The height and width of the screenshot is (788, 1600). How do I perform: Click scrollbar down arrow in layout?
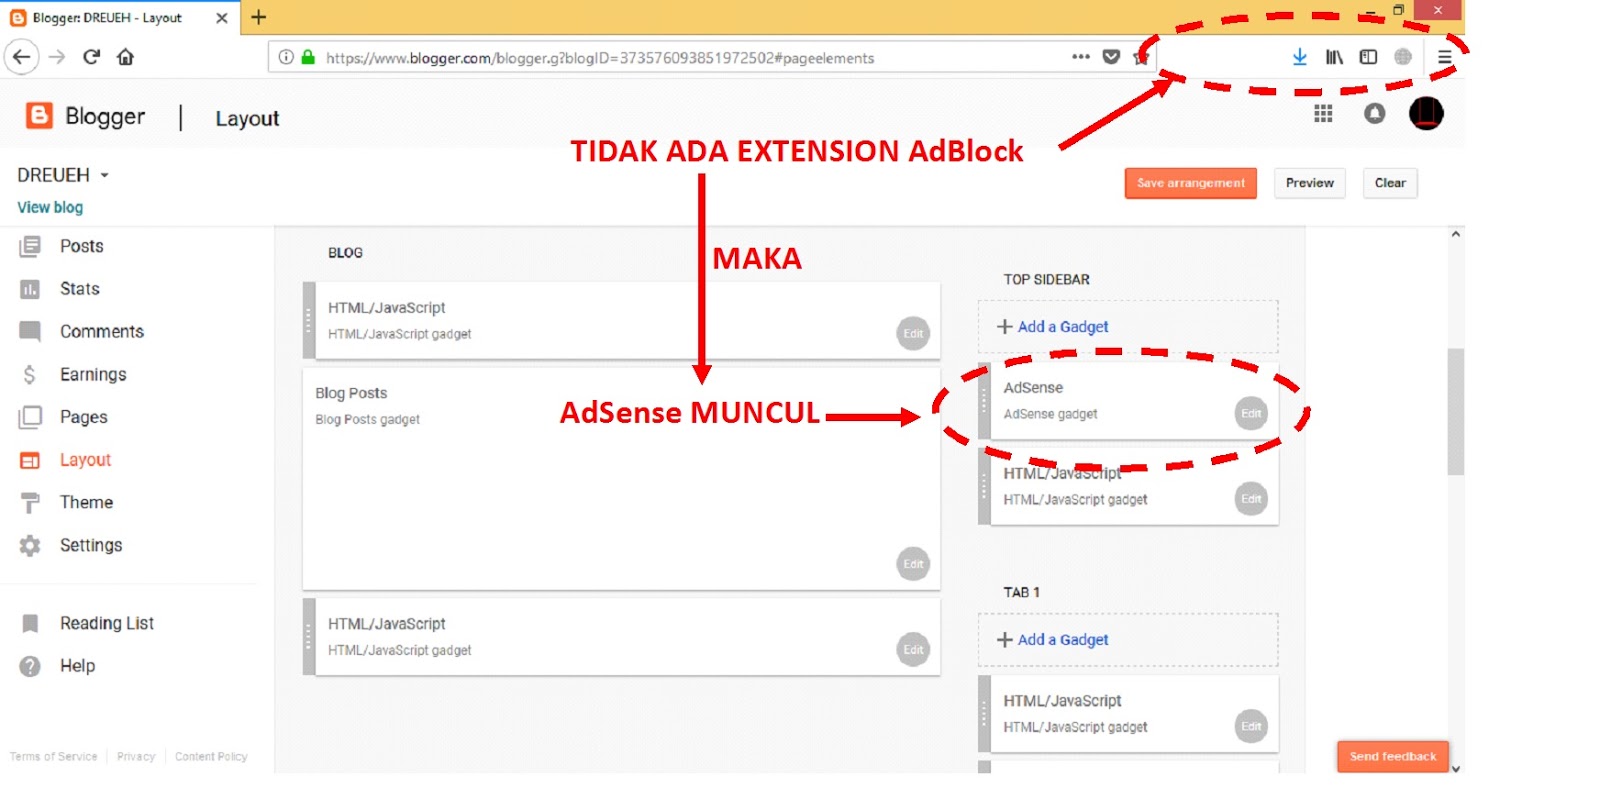point(1456,768)
